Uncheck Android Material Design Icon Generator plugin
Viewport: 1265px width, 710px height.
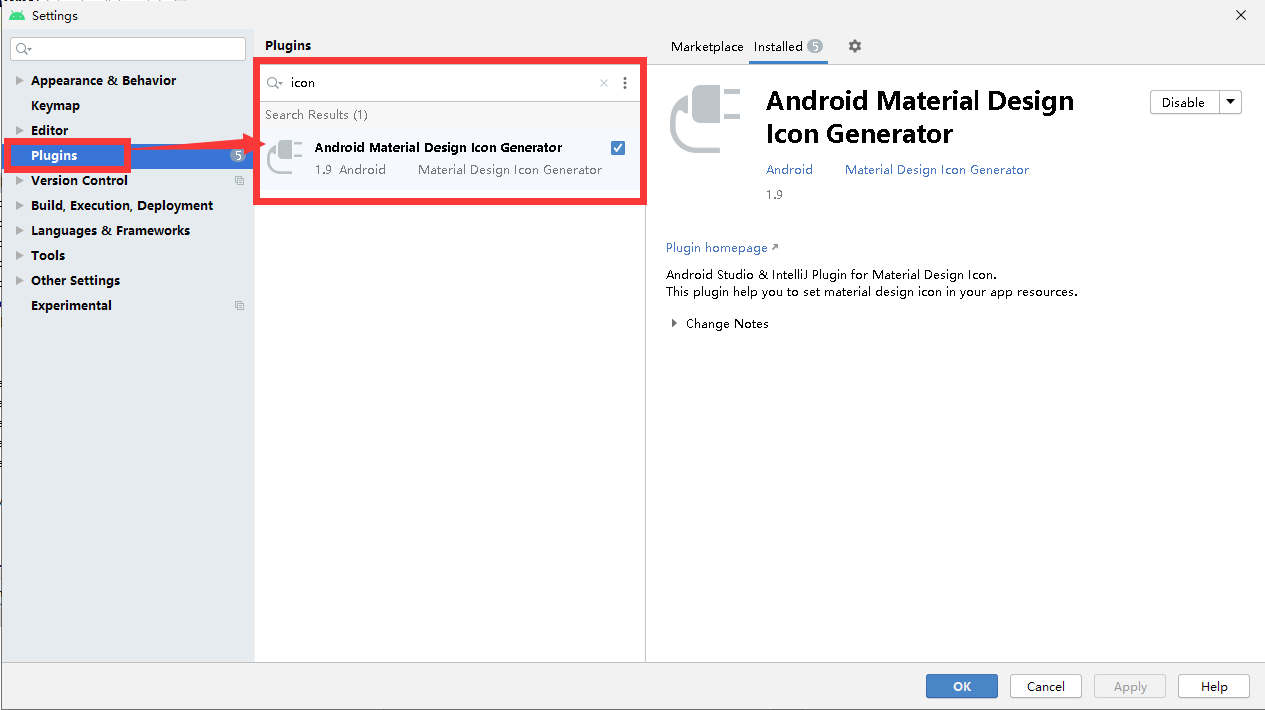tap(618, 148)
